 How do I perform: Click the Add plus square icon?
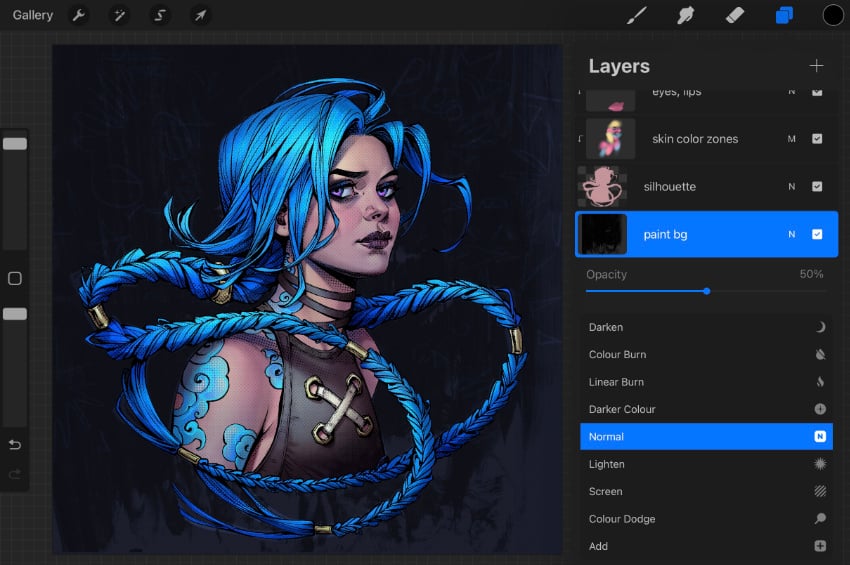coord(820,546)
